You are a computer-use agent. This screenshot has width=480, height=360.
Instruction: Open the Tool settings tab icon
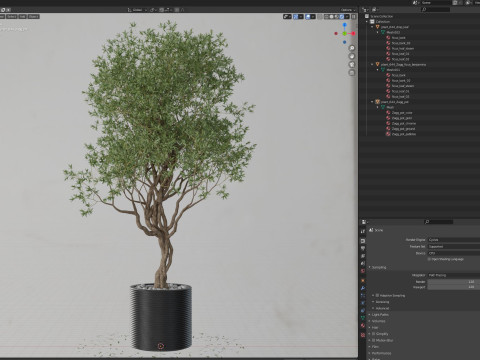(363, 231)
